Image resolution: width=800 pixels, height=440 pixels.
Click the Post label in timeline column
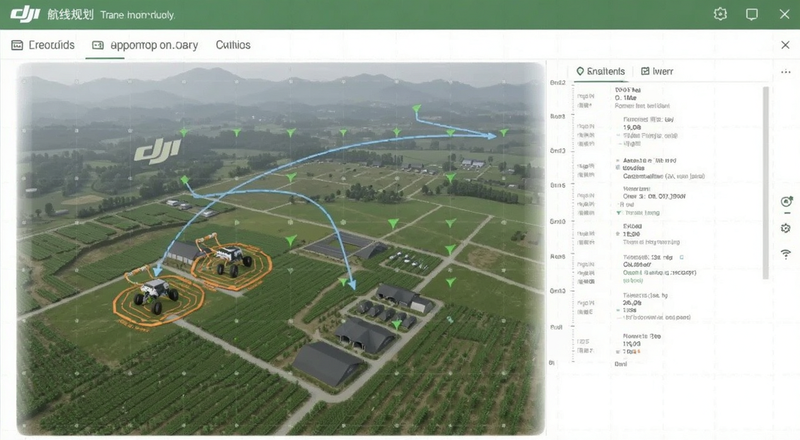(556, 327)
